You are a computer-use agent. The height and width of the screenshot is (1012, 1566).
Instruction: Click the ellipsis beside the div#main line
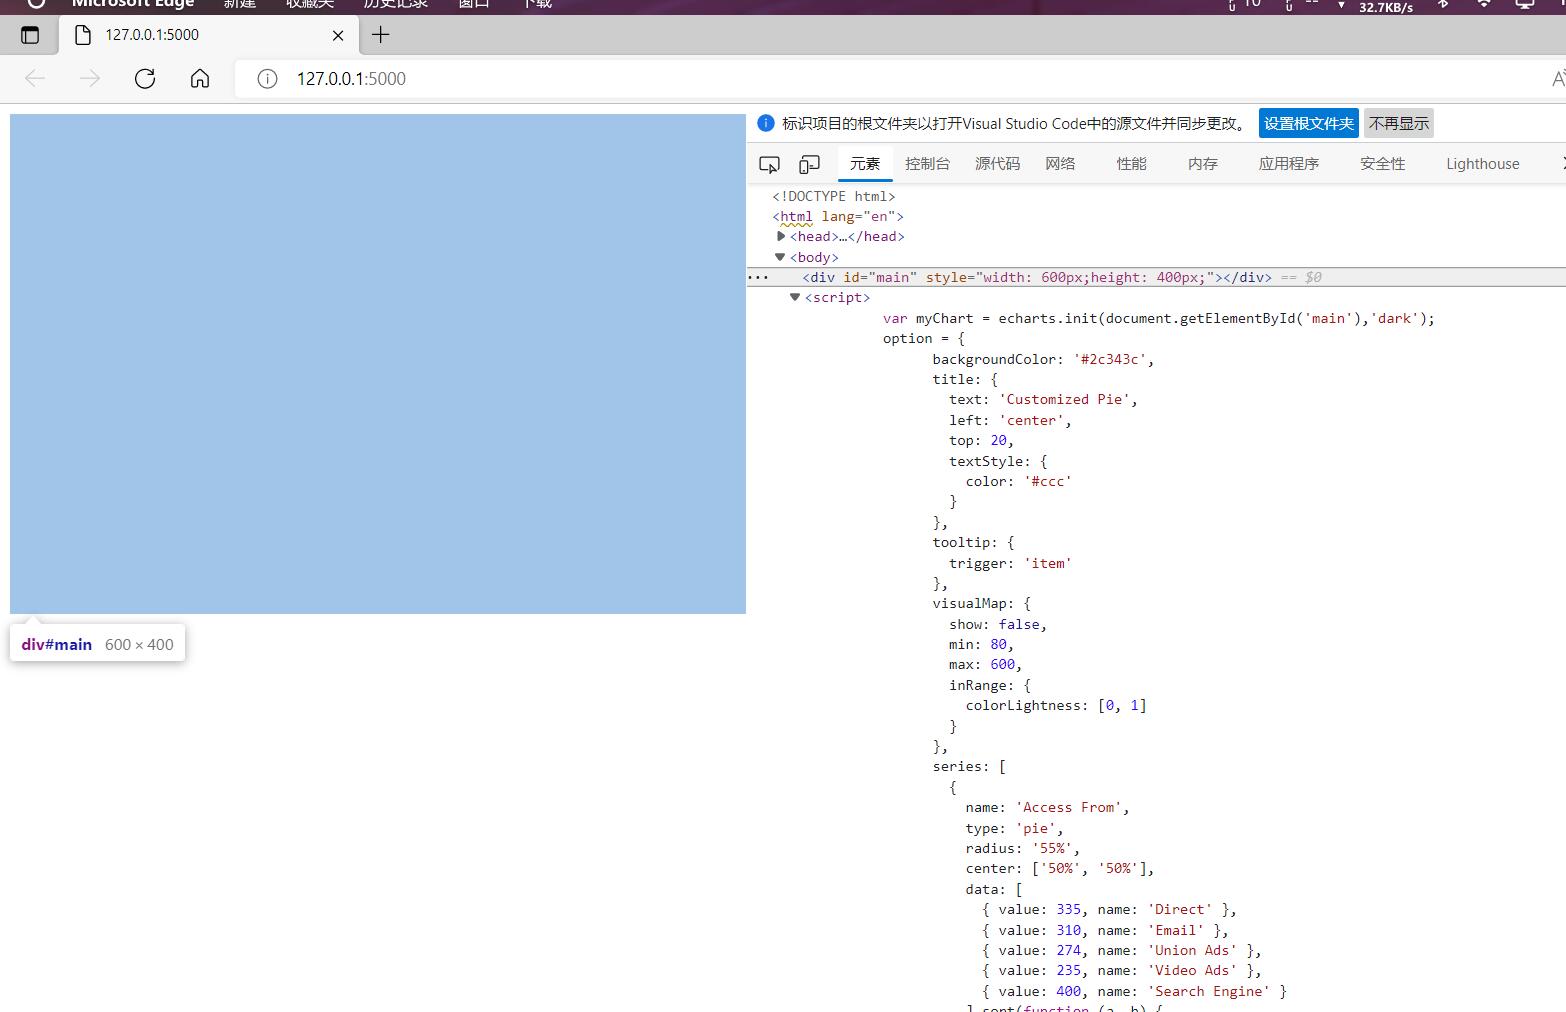pyautogui.click(x=758, y=278)
